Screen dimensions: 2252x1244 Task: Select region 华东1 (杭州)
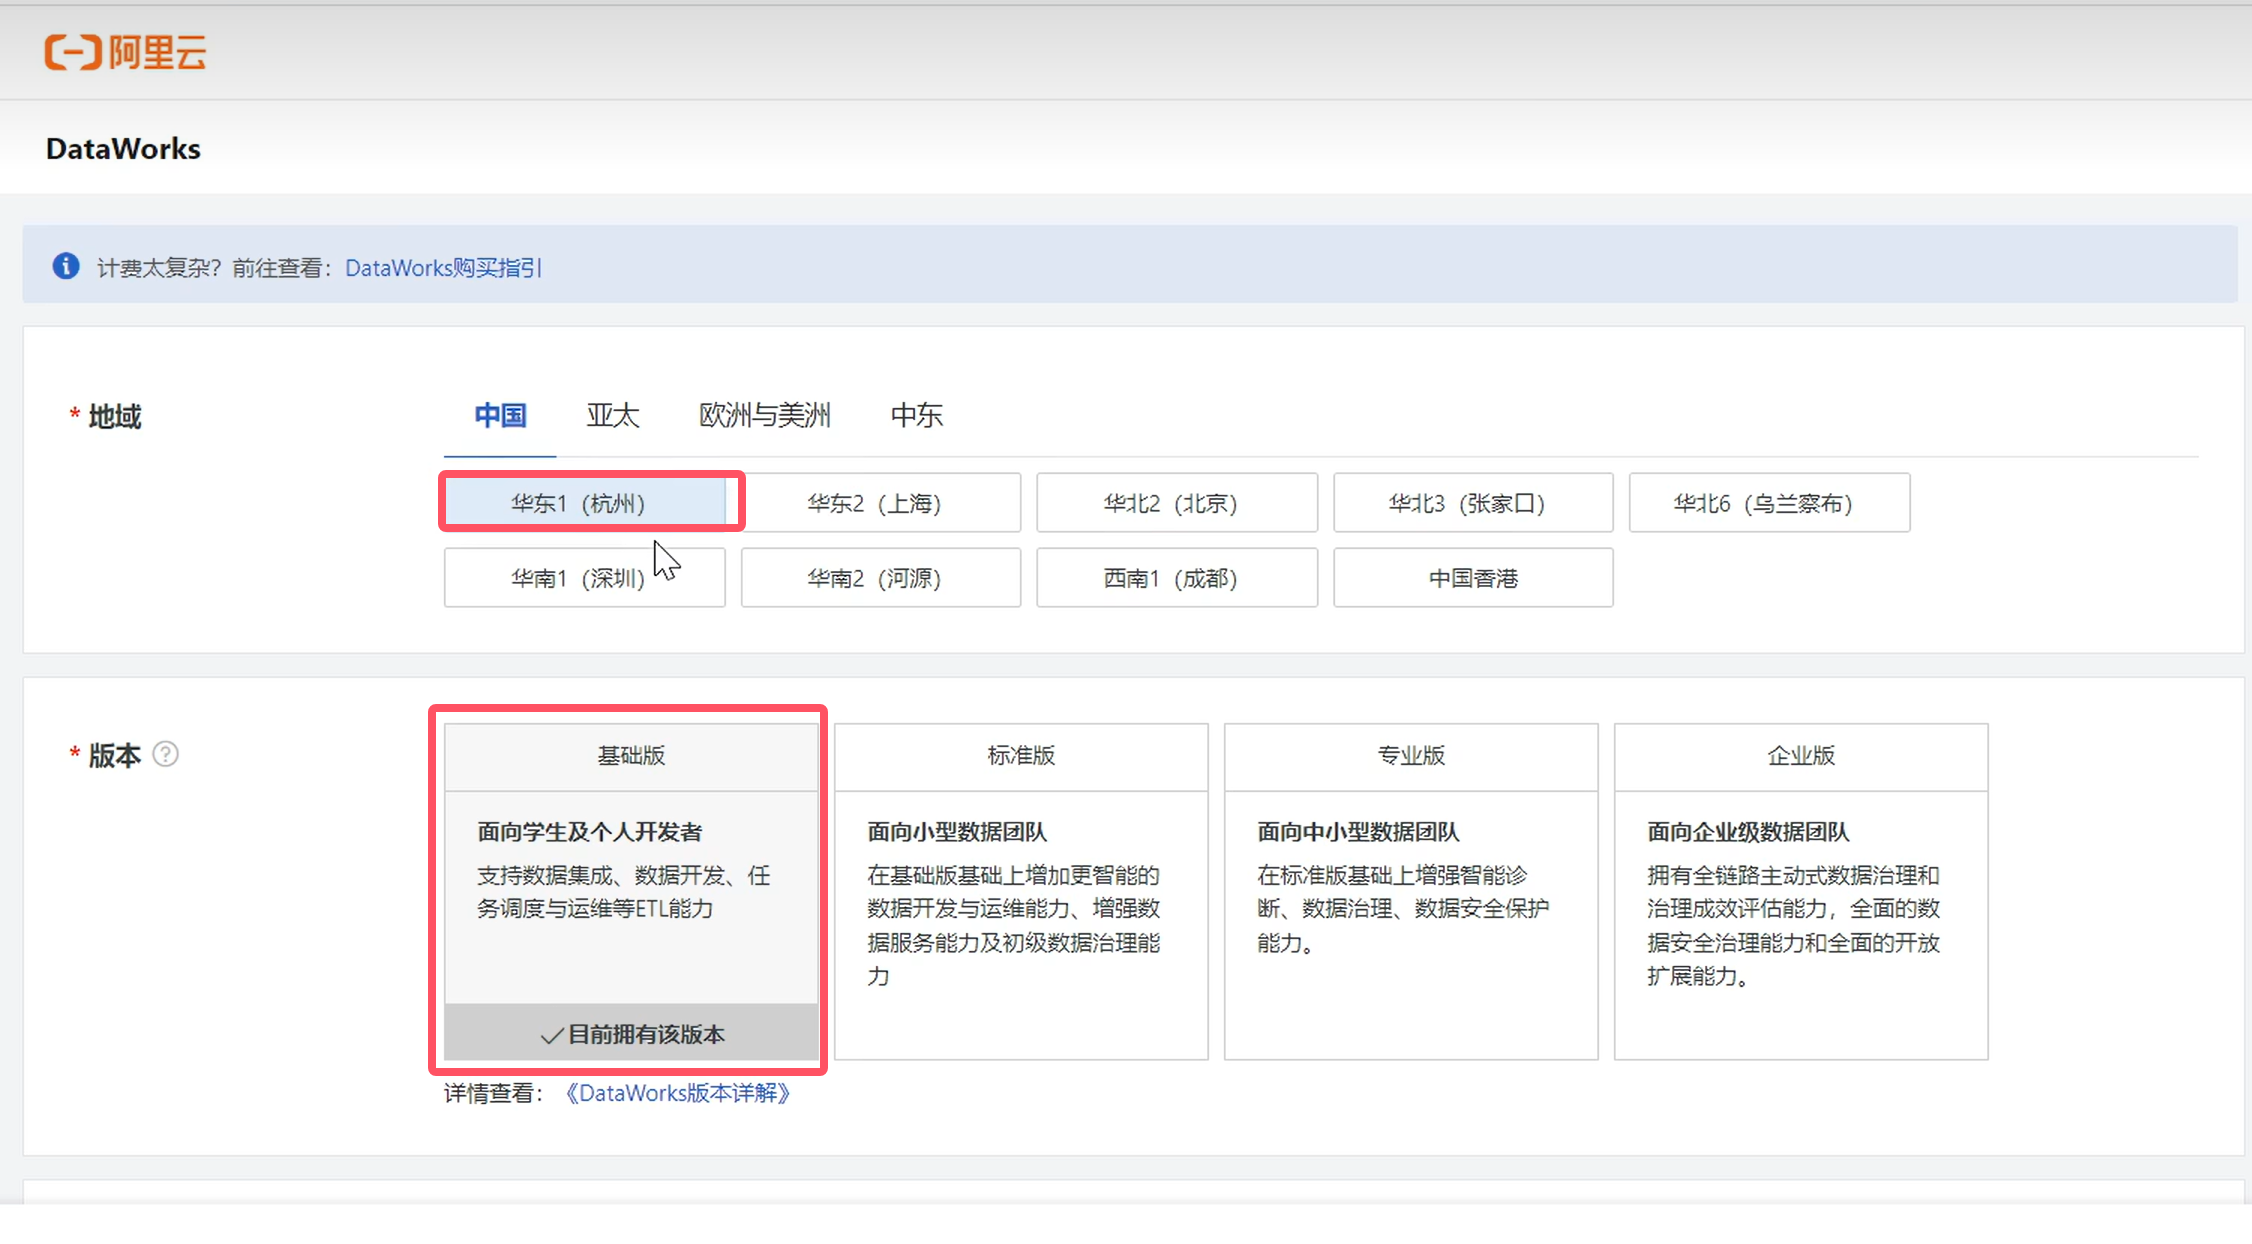pyautogui.click(x=584, y=503)
